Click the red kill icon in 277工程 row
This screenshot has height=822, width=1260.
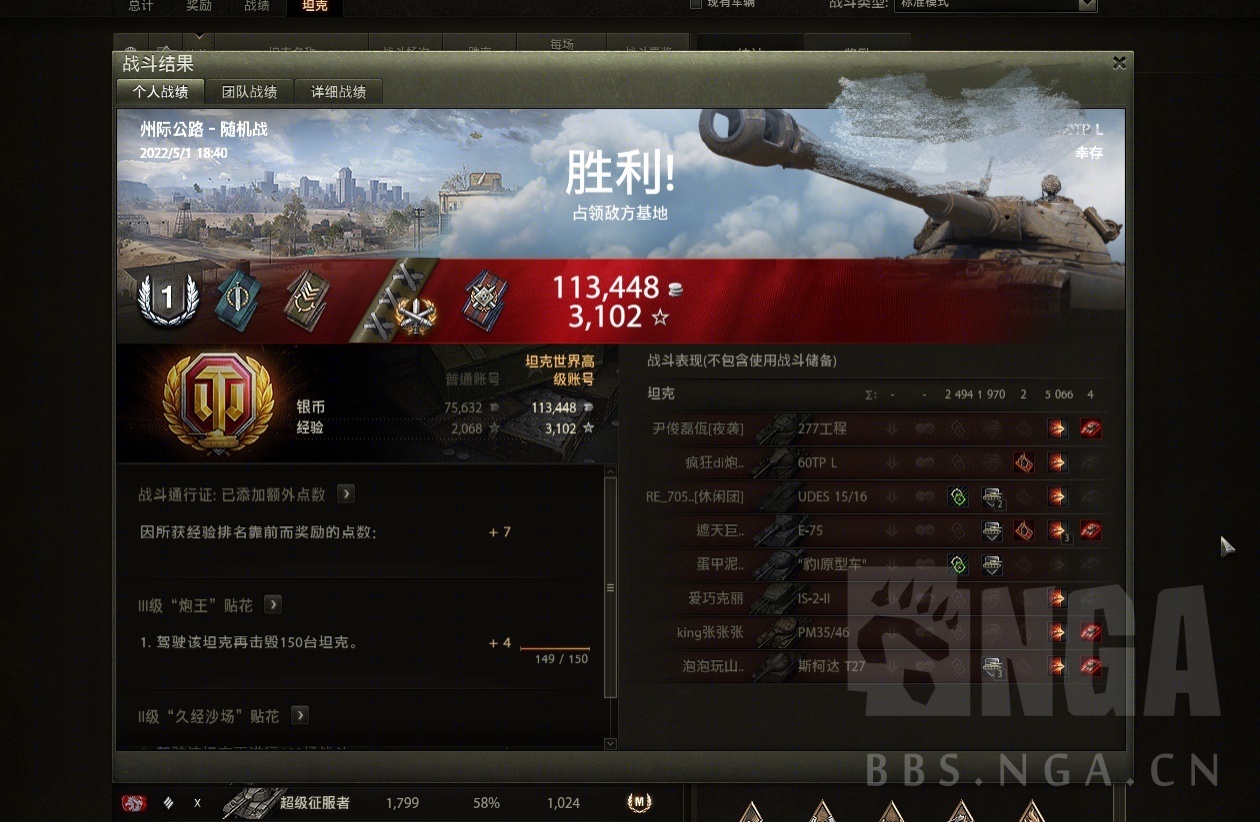point(1091,429)
